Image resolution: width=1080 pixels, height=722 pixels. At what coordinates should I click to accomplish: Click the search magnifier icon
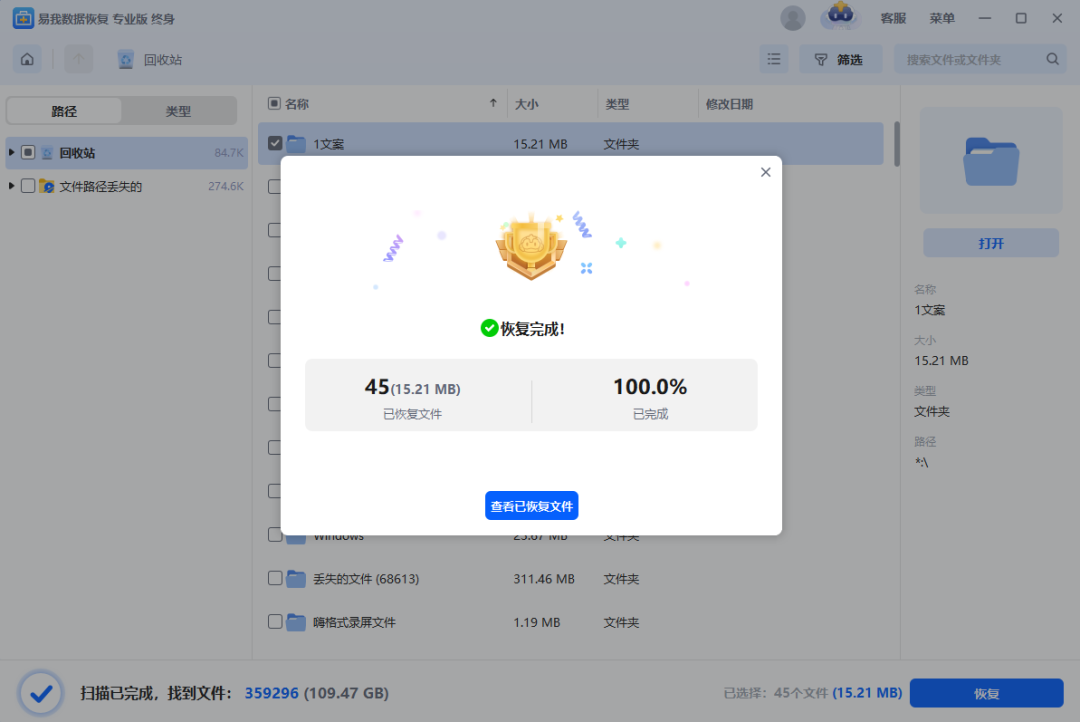click(x=1052, y=59)
